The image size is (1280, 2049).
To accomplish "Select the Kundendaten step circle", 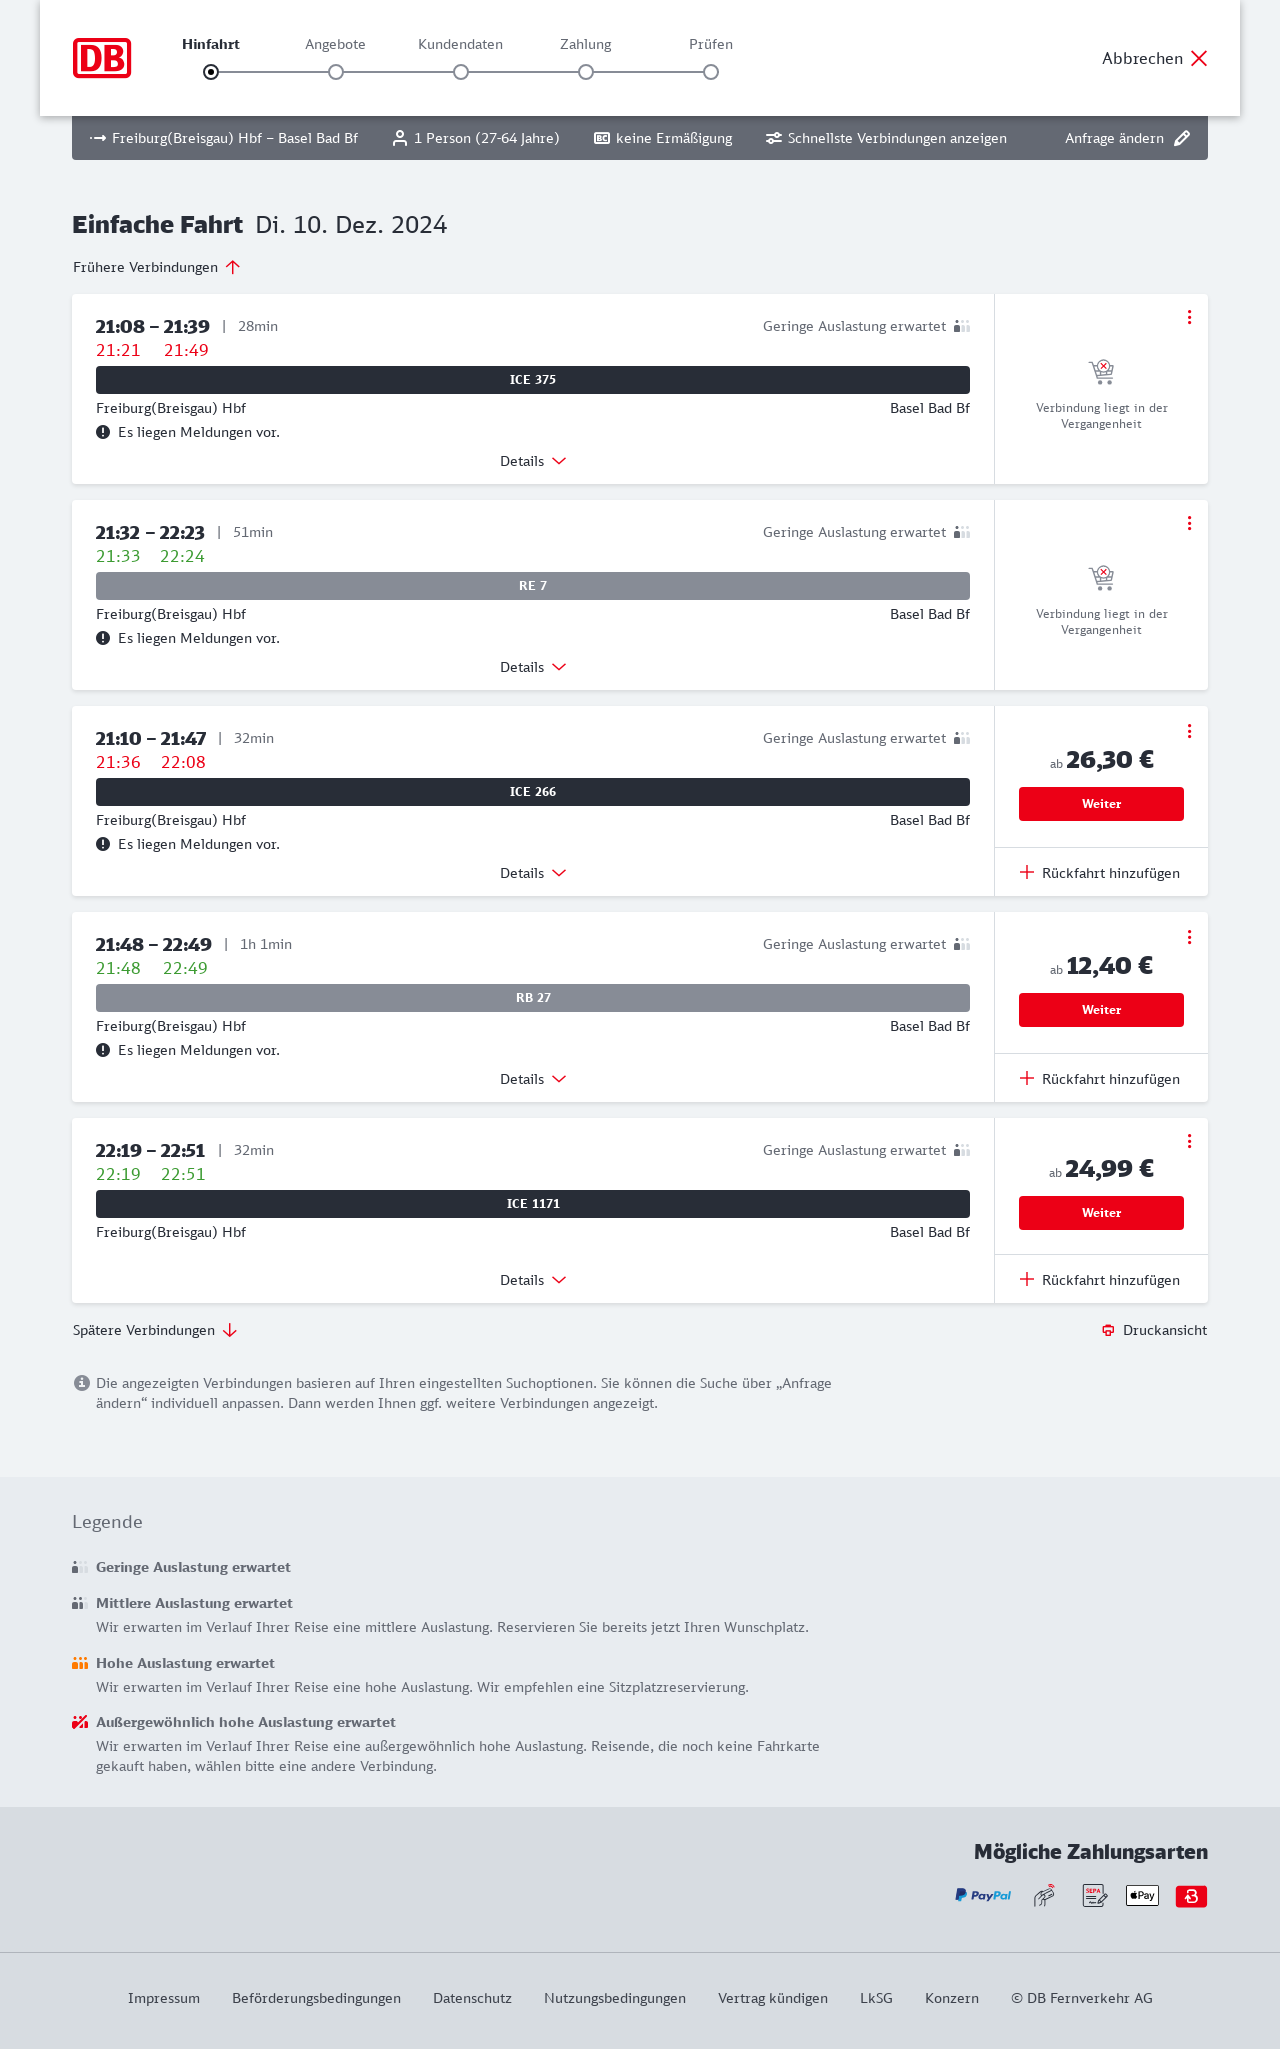I will tap(461, 72).
